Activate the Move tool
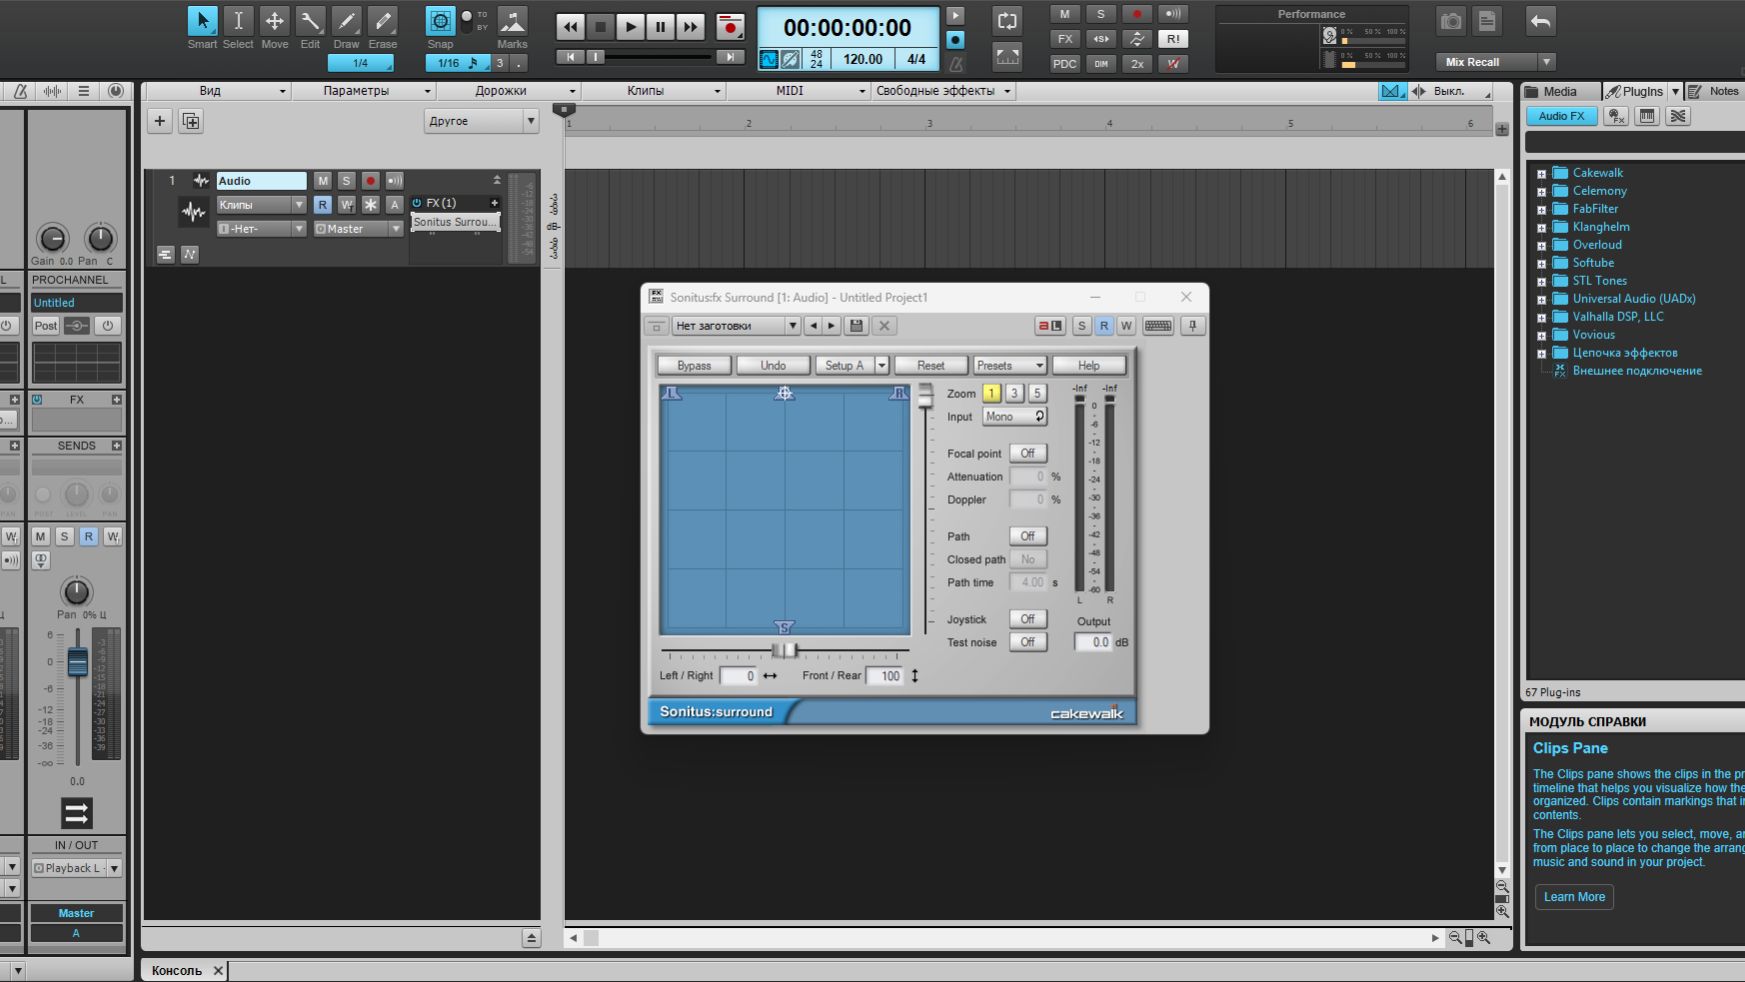1745x982 pixels. tap(274, 21)
